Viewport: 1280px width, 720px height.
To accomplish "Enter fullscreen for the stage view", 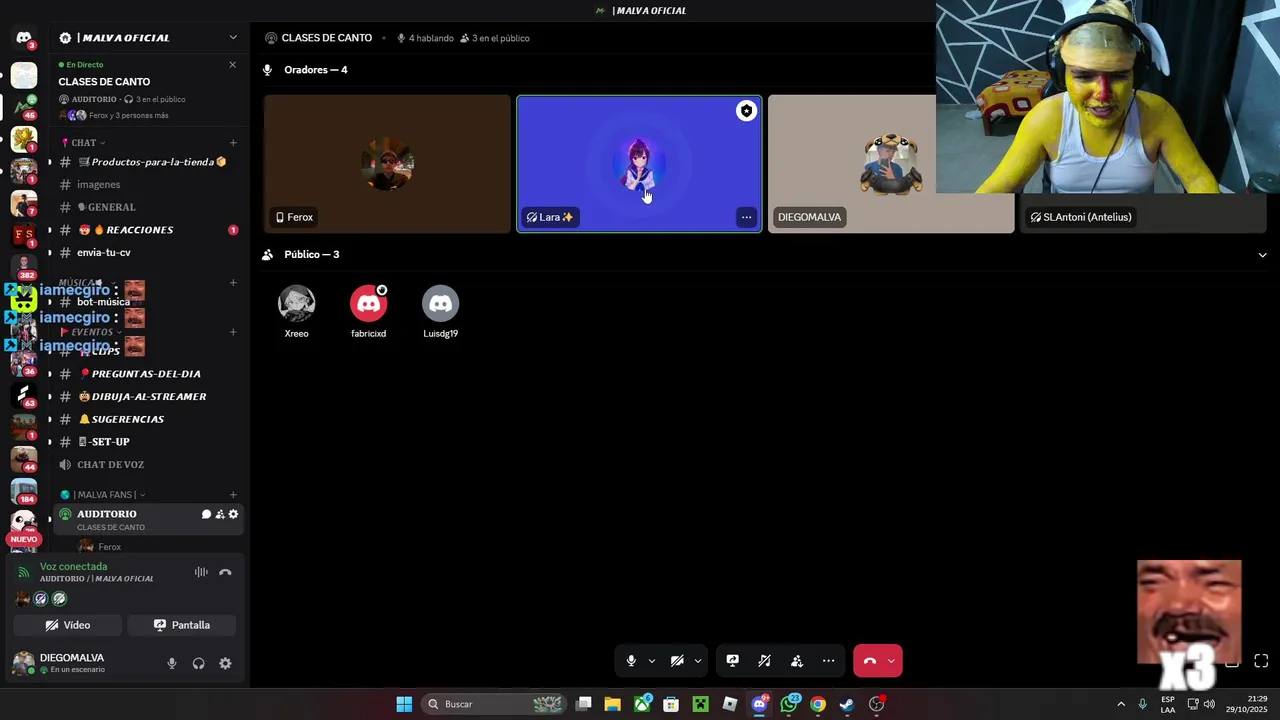I will point(1261,661).
